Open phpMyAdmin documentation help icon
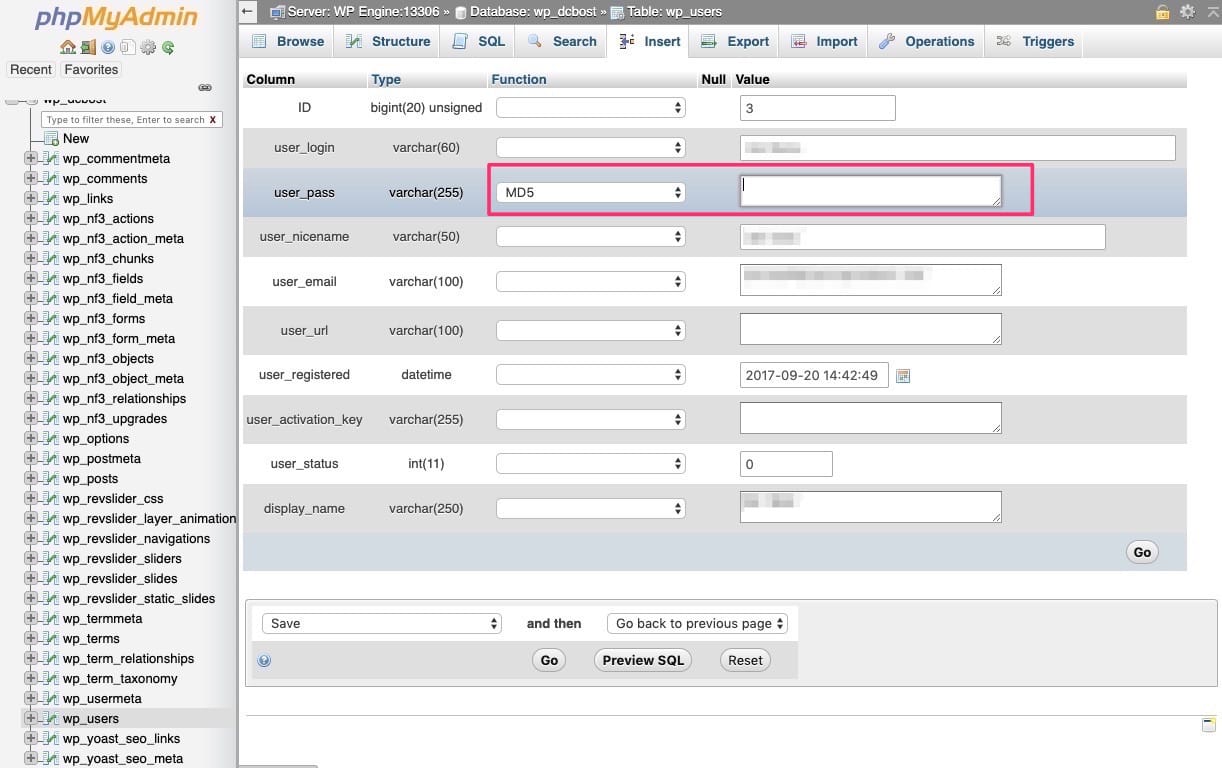Viewport: 1222px width, 768px height. (x=108, y=47)
